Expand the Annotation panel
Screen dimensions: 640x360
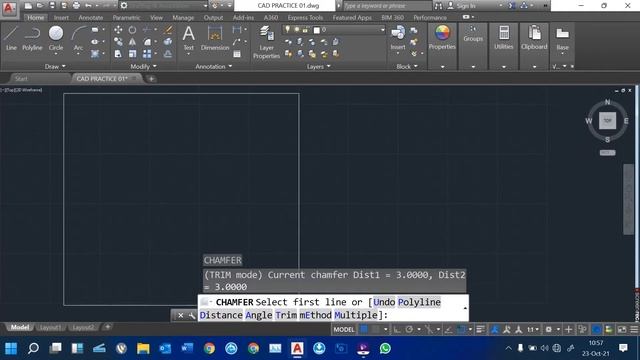point(213,66)
